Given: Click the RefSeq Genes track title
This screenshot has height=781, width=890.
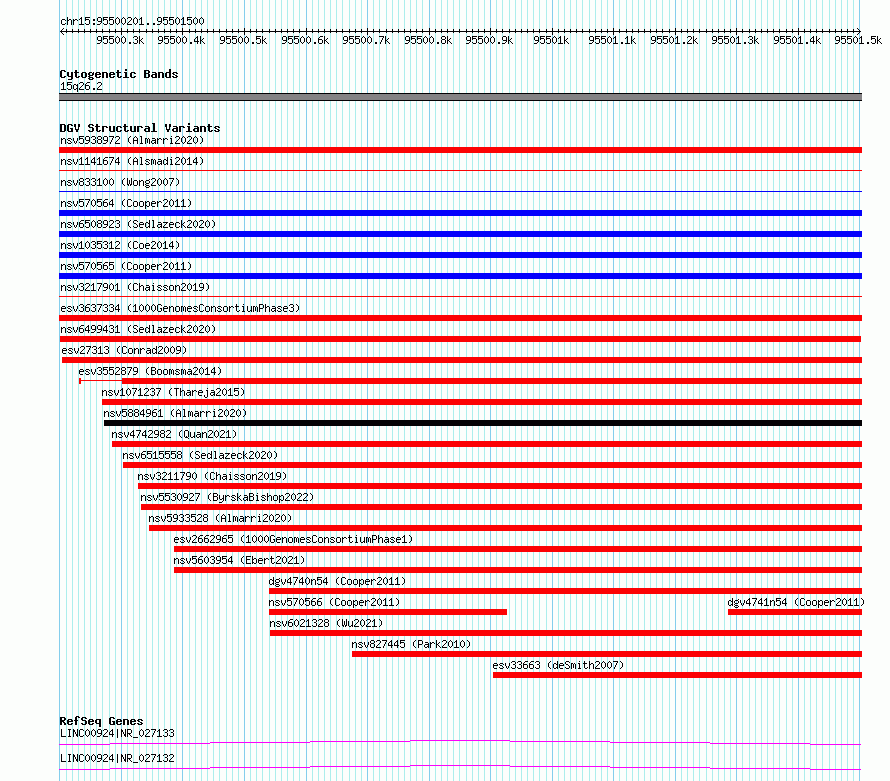Looking at the screenshot, I should 101,721.
